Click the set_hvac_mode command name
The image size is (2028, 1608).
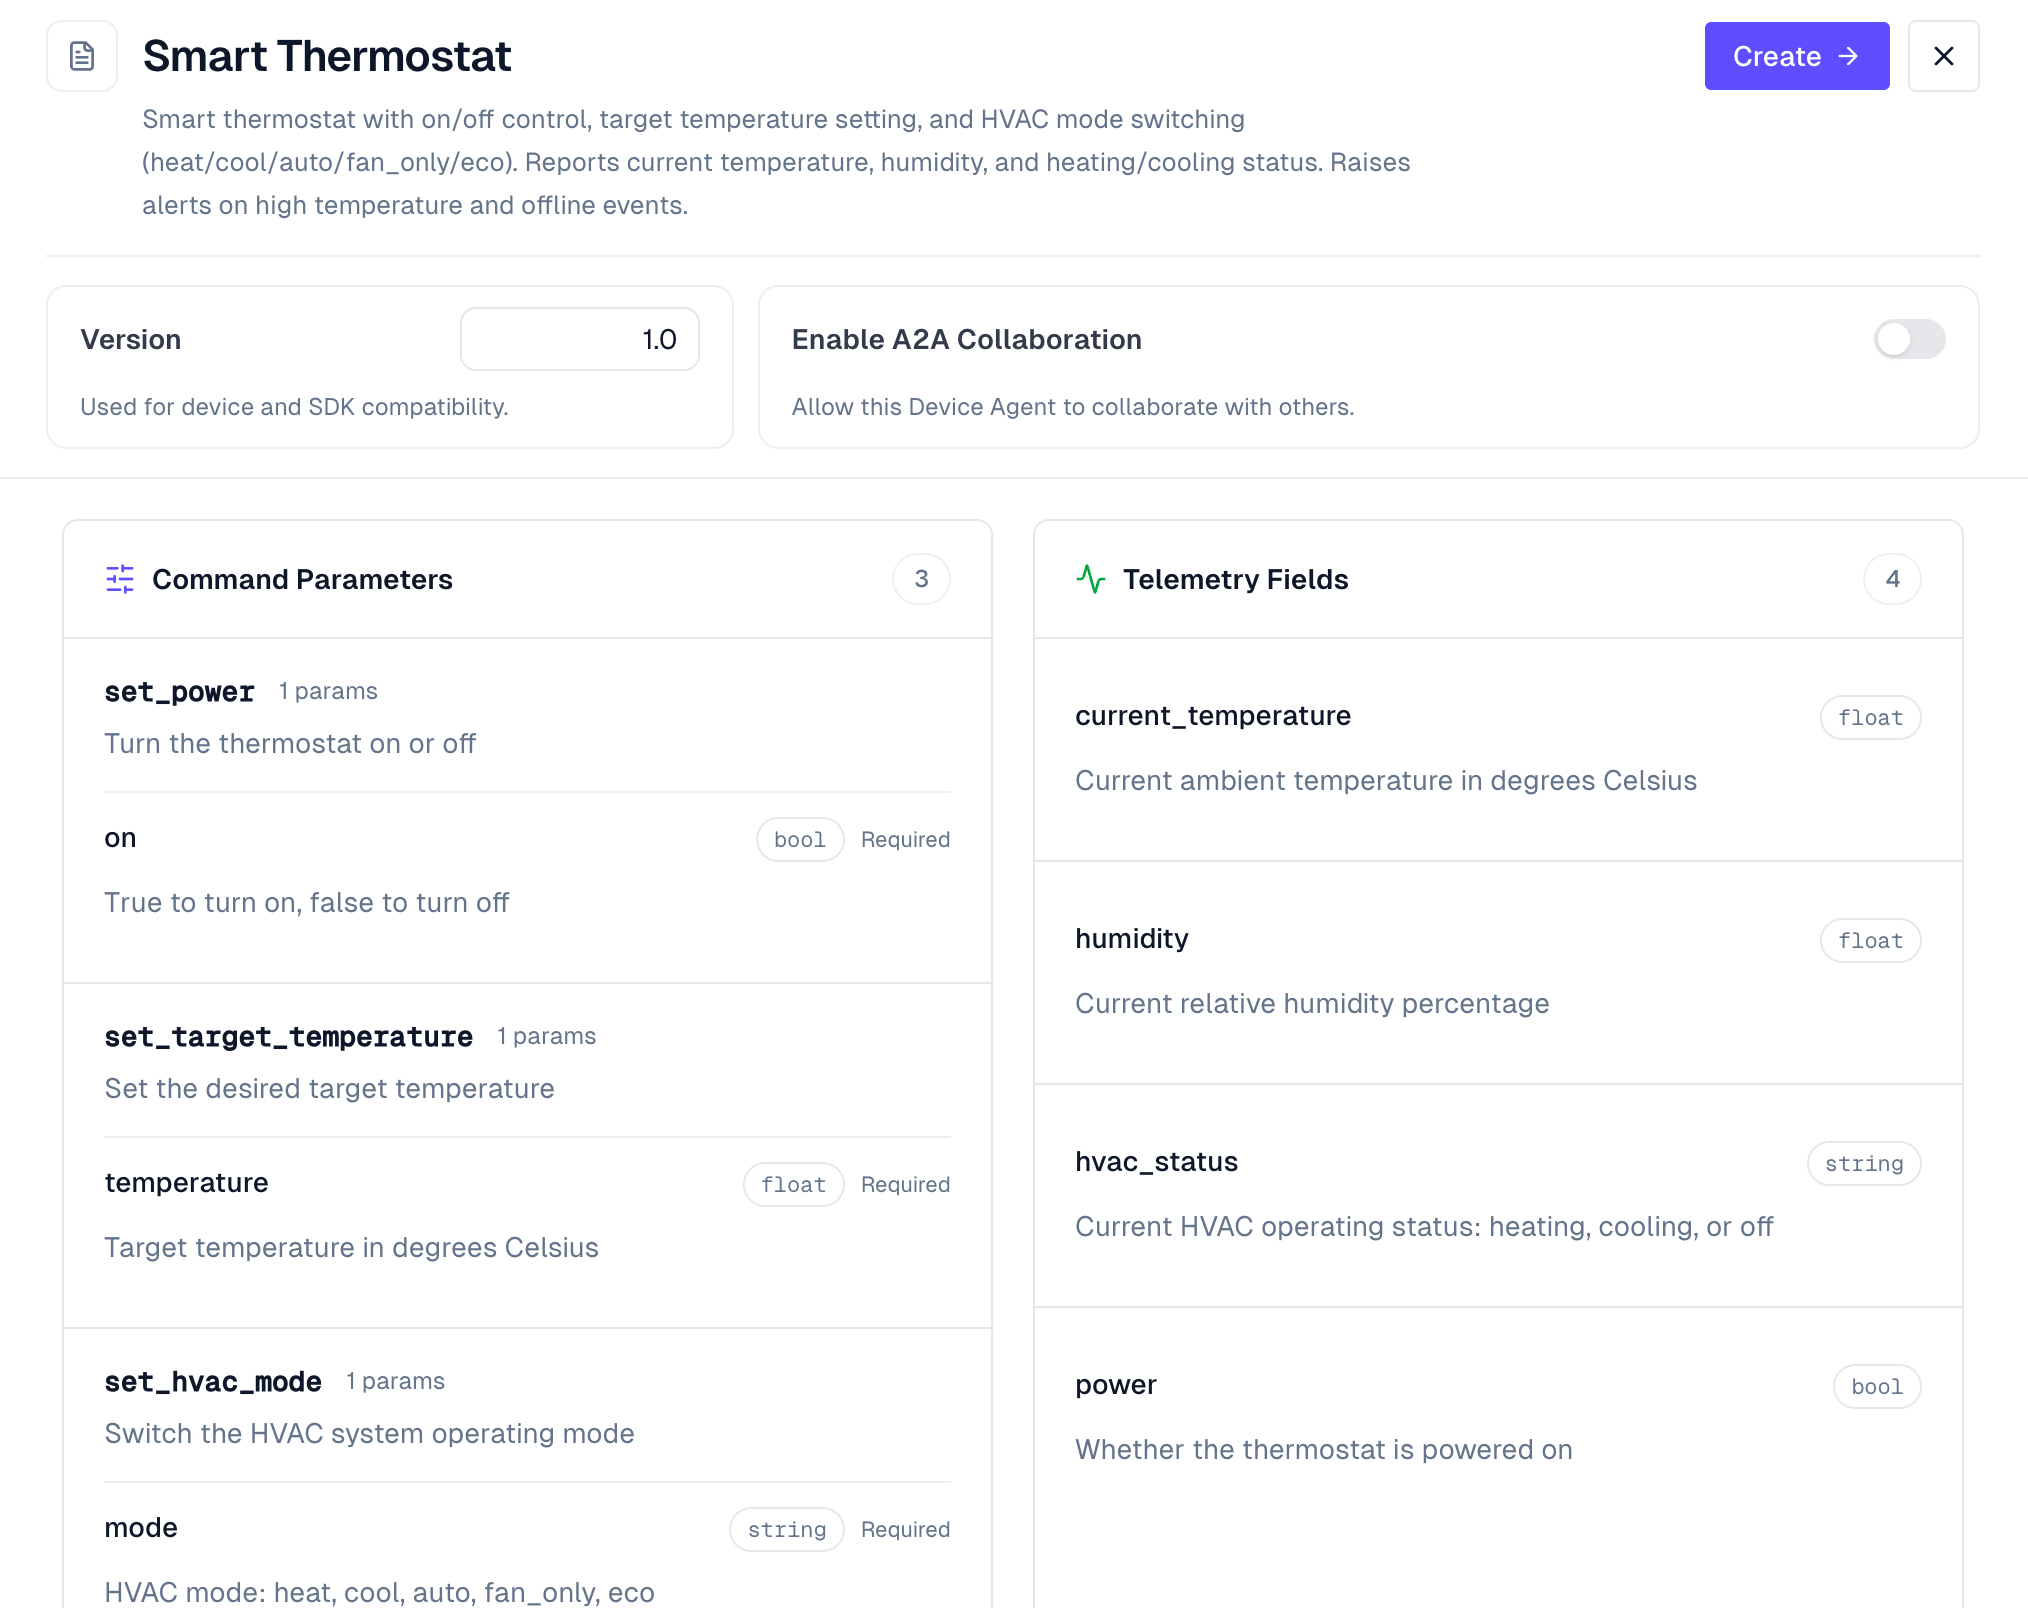pos(213,1381)
